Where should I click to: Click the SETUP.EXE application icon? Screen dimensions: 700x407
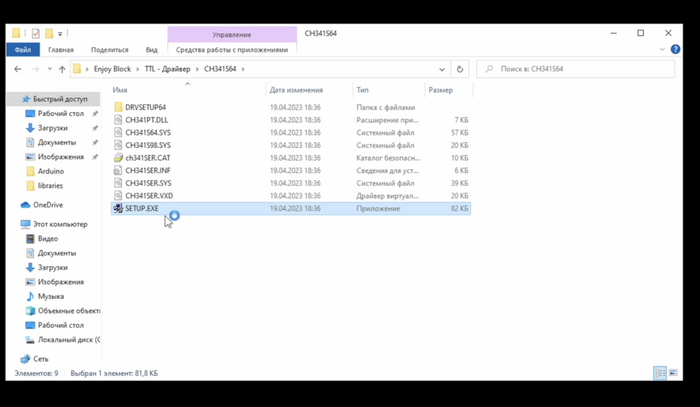point(118,208)
